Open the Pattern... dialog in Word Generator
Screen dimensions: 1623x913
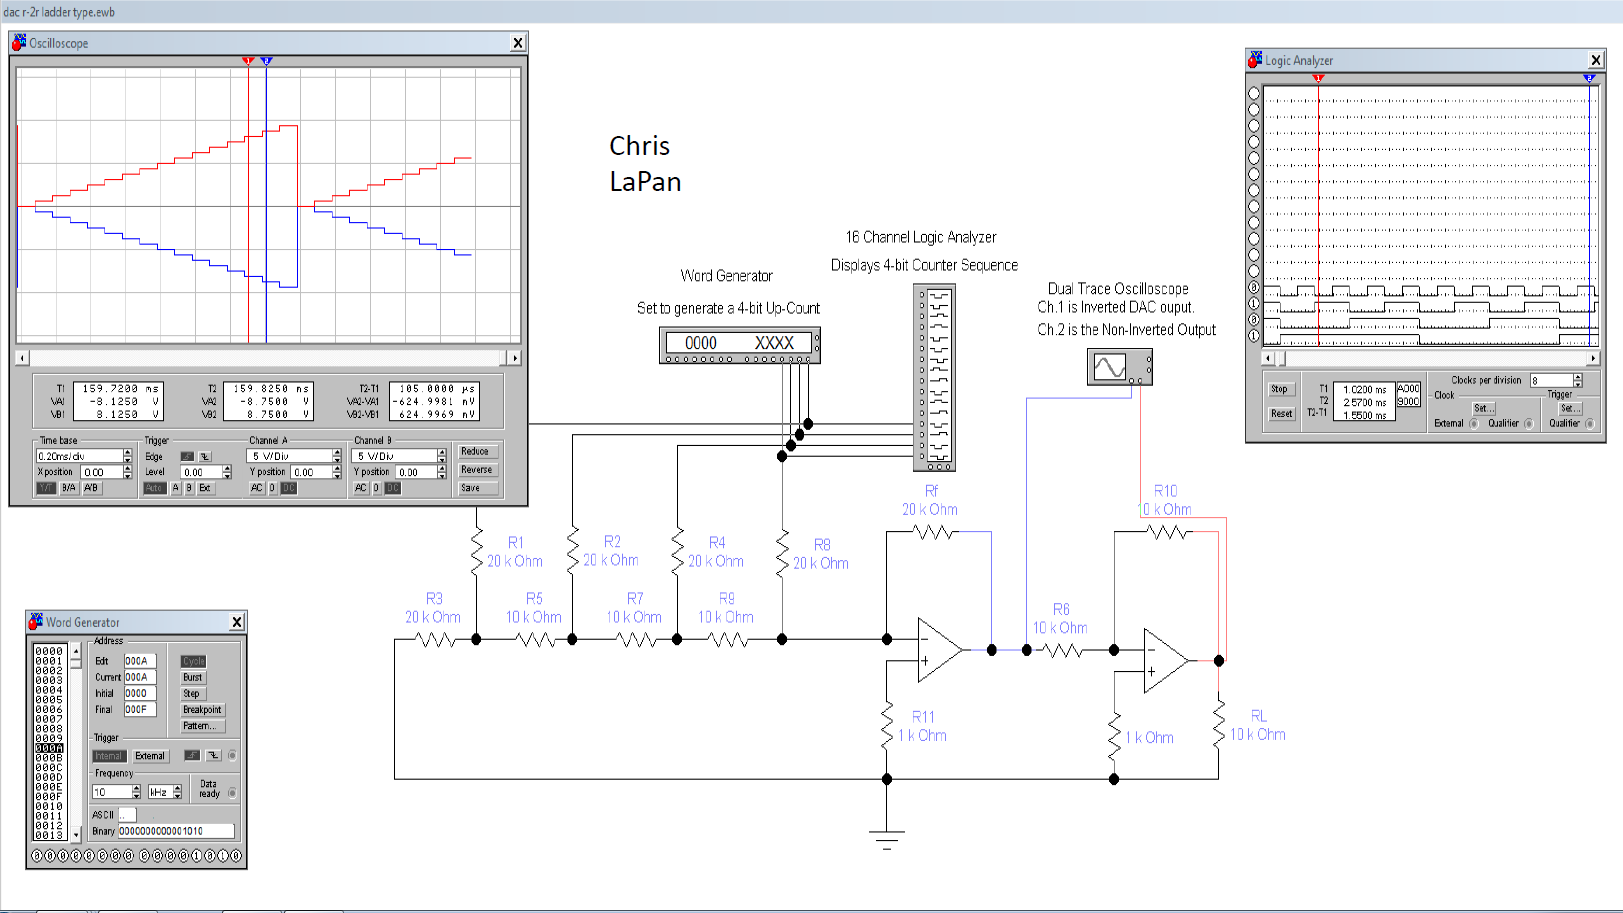point(203,726)
